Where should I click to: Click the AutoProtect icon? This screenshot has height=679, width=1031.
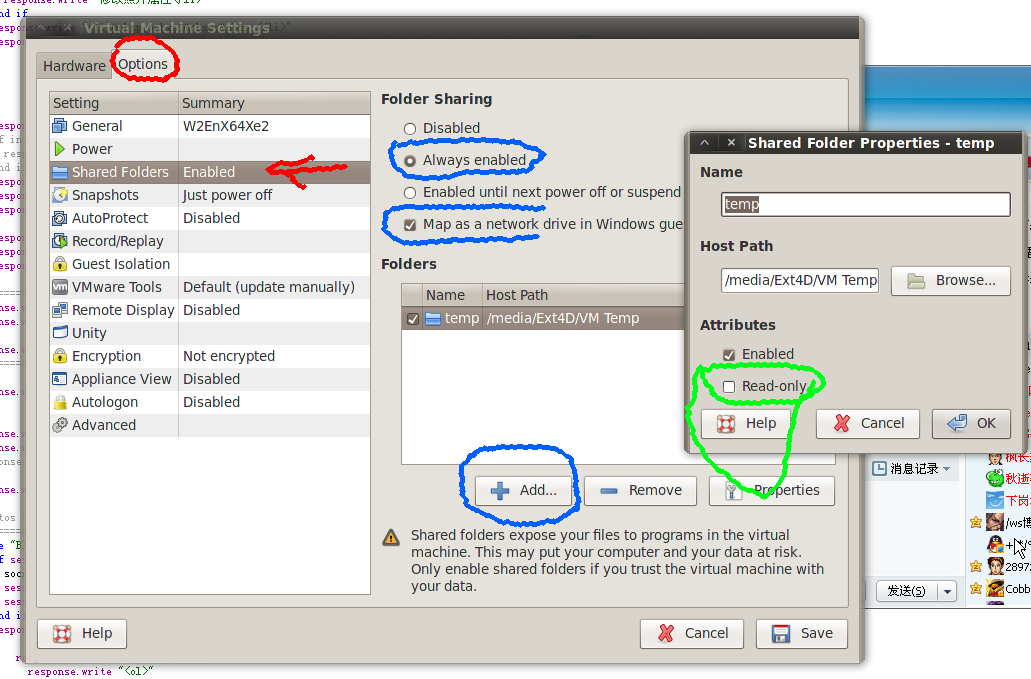[60, 218]
